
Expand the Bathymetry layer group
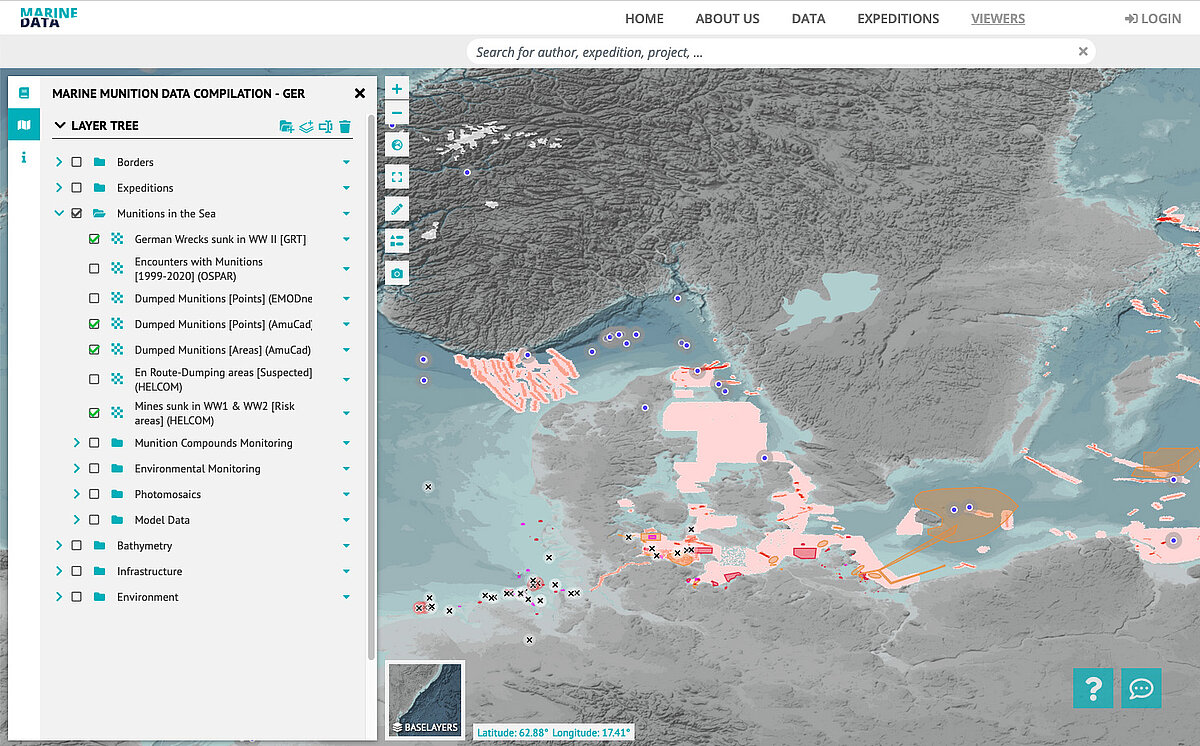[59, 545]
